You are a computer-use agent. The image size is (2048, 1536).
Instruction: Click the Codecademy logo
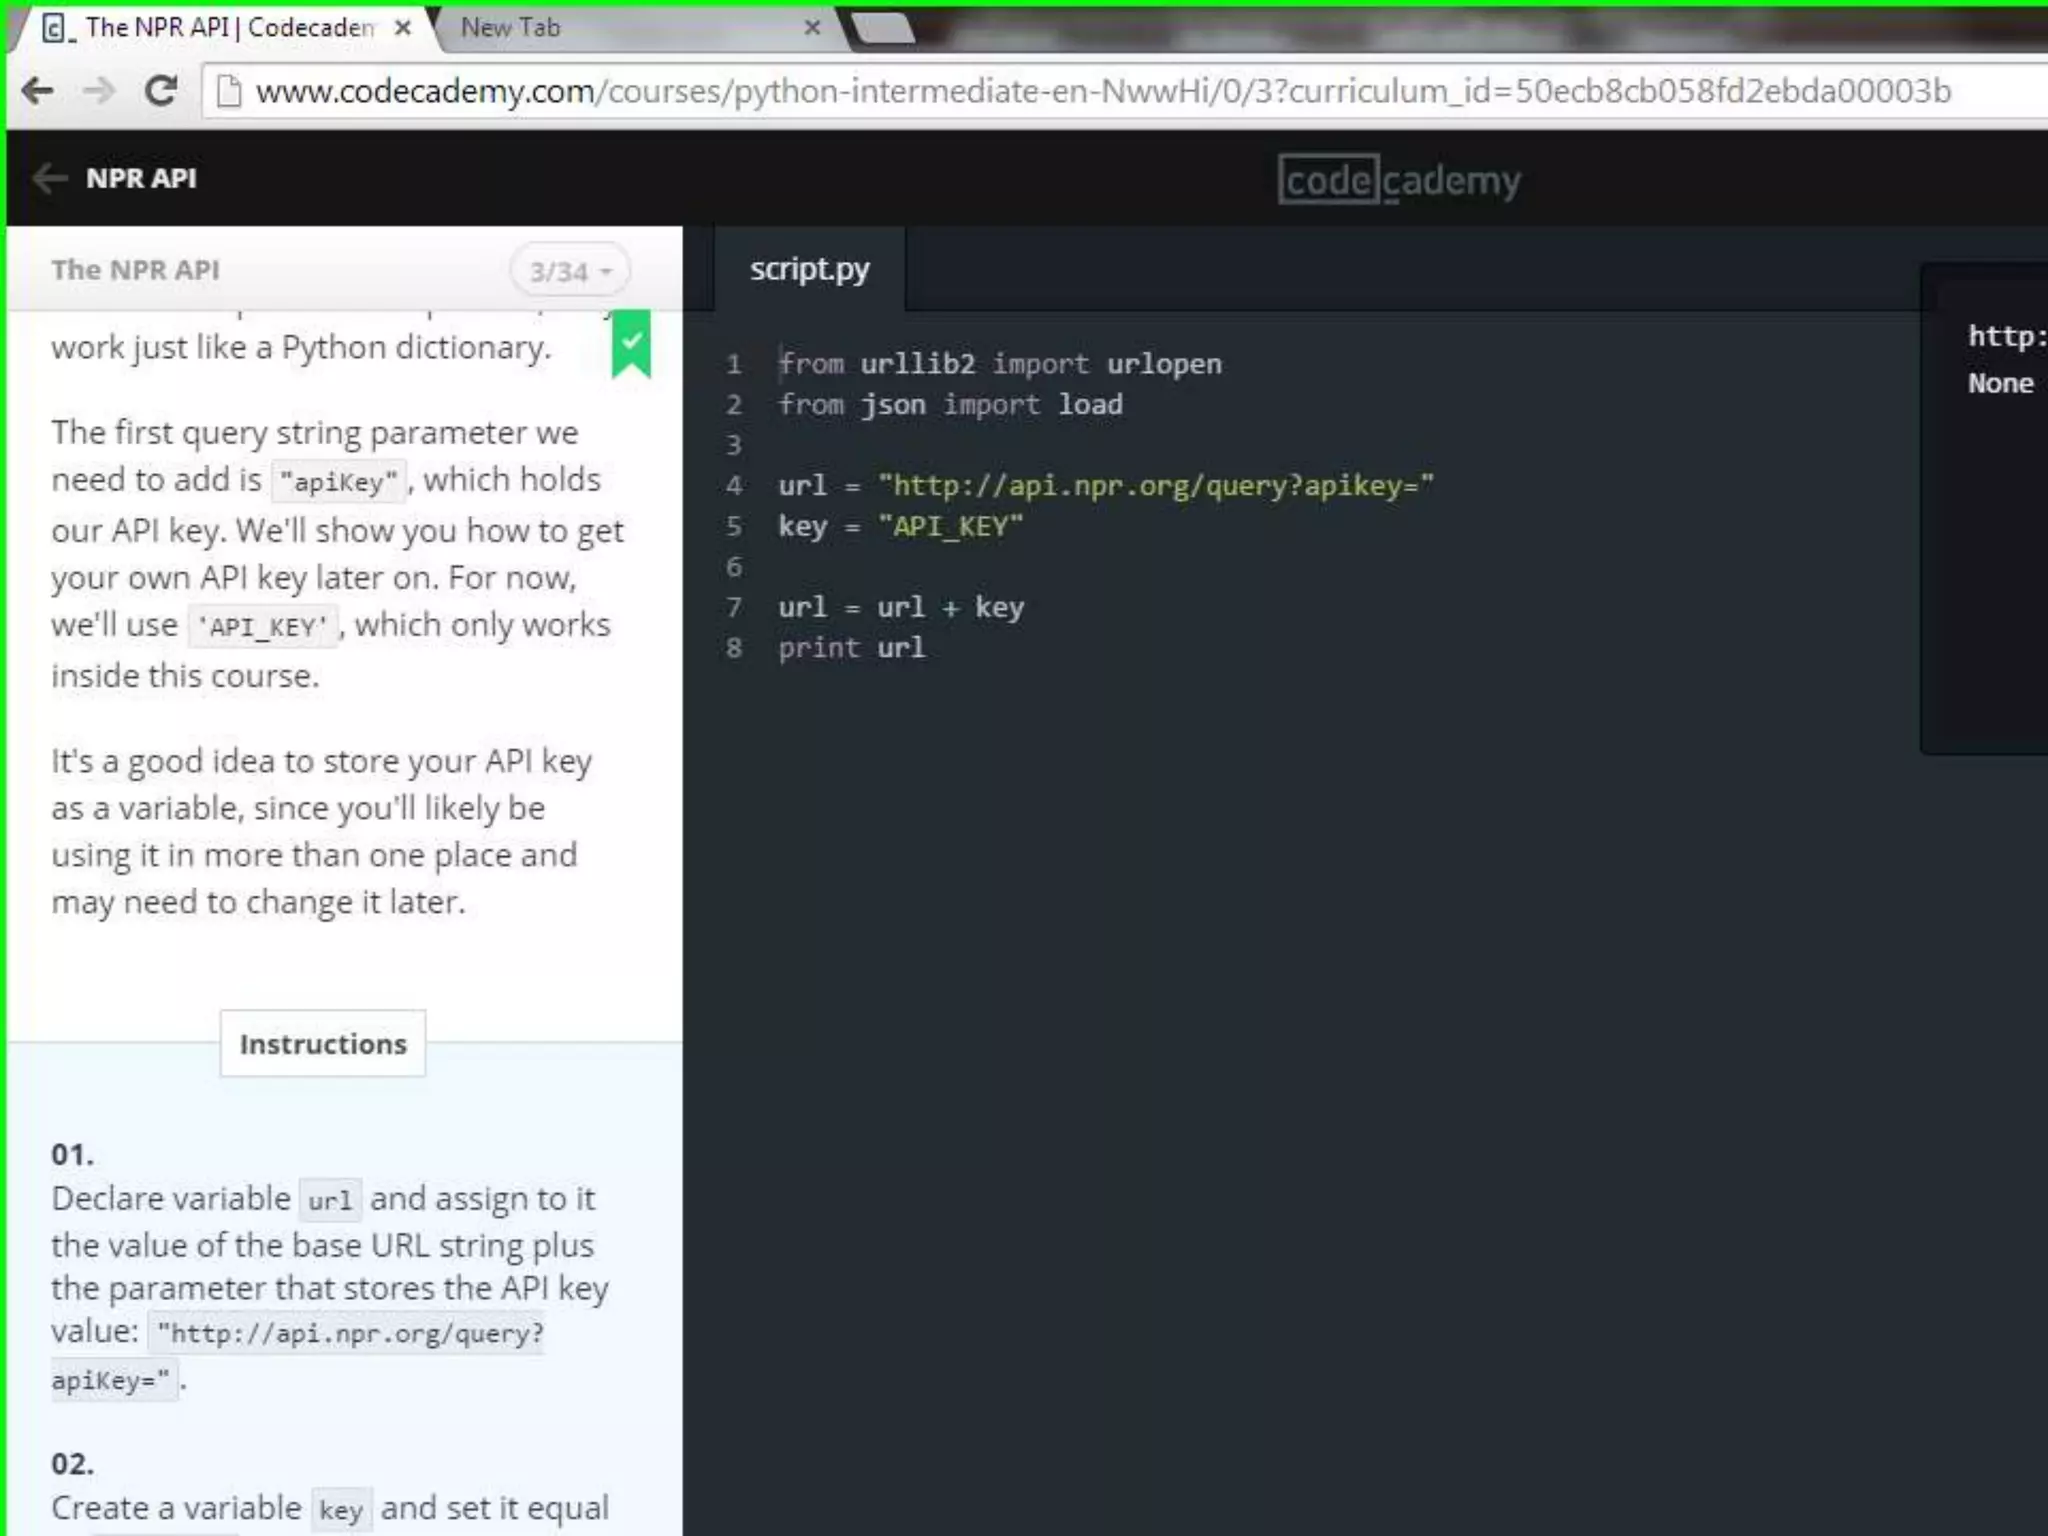(x=1399, y=181)
